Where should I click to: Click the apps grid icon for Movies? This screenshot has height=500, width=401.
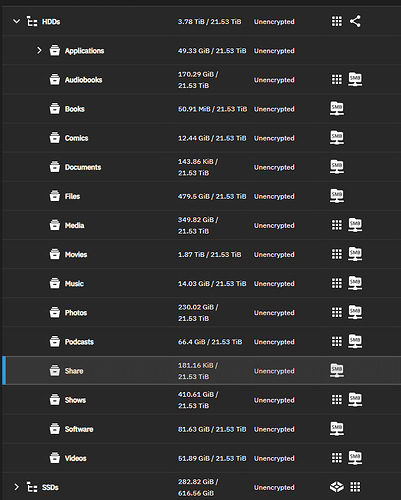(x=337, y=254)
